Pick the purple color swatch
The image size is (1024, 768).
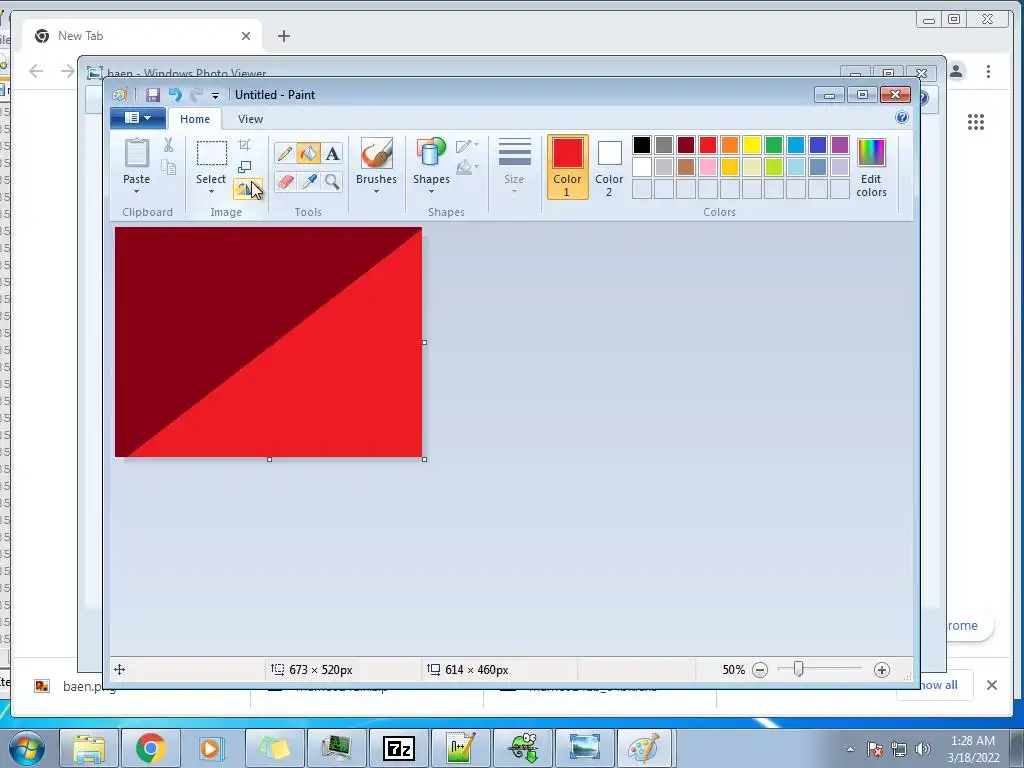[x=840, y=145]
